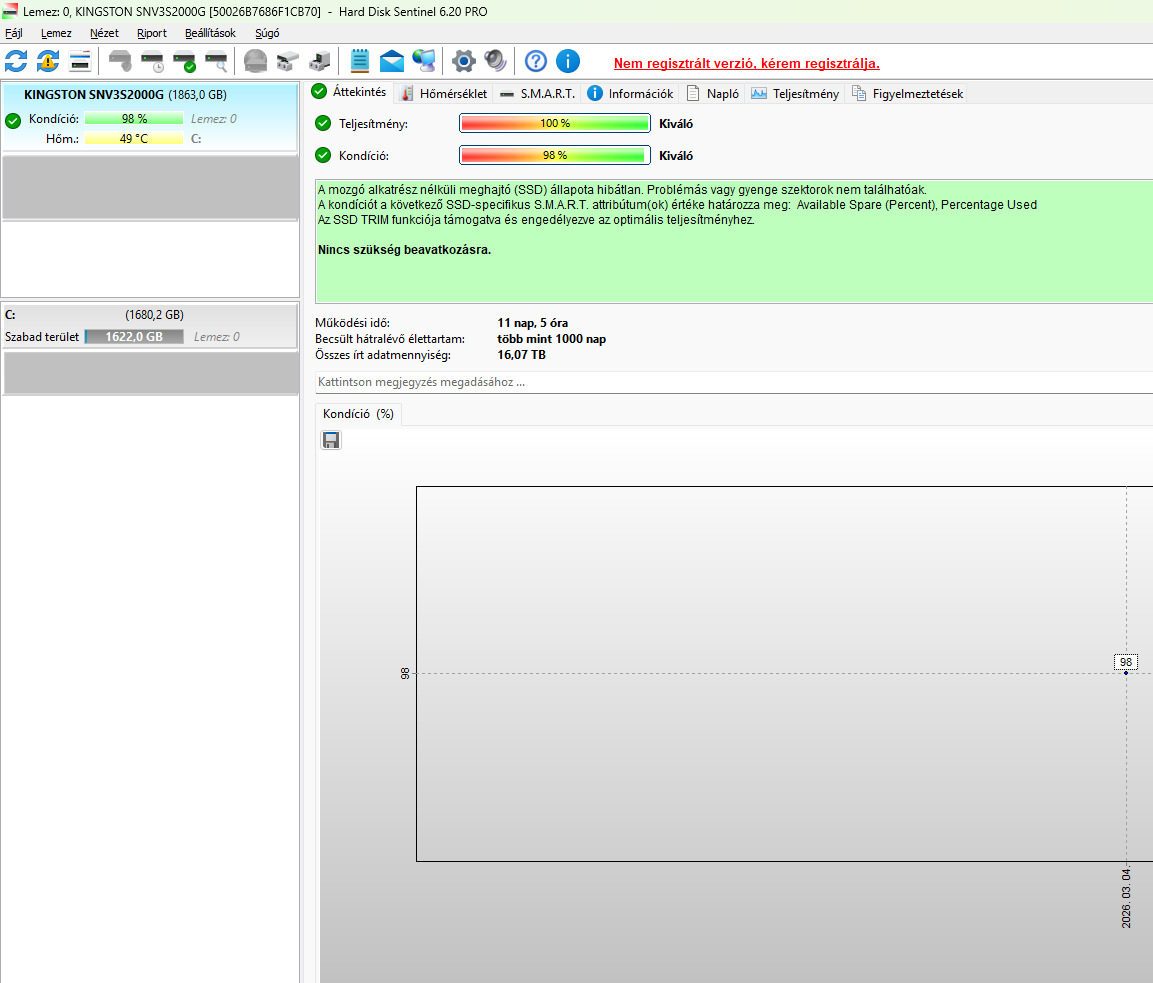
Task: Switch to the Napló tab
Action: click(x=713, y=93)
